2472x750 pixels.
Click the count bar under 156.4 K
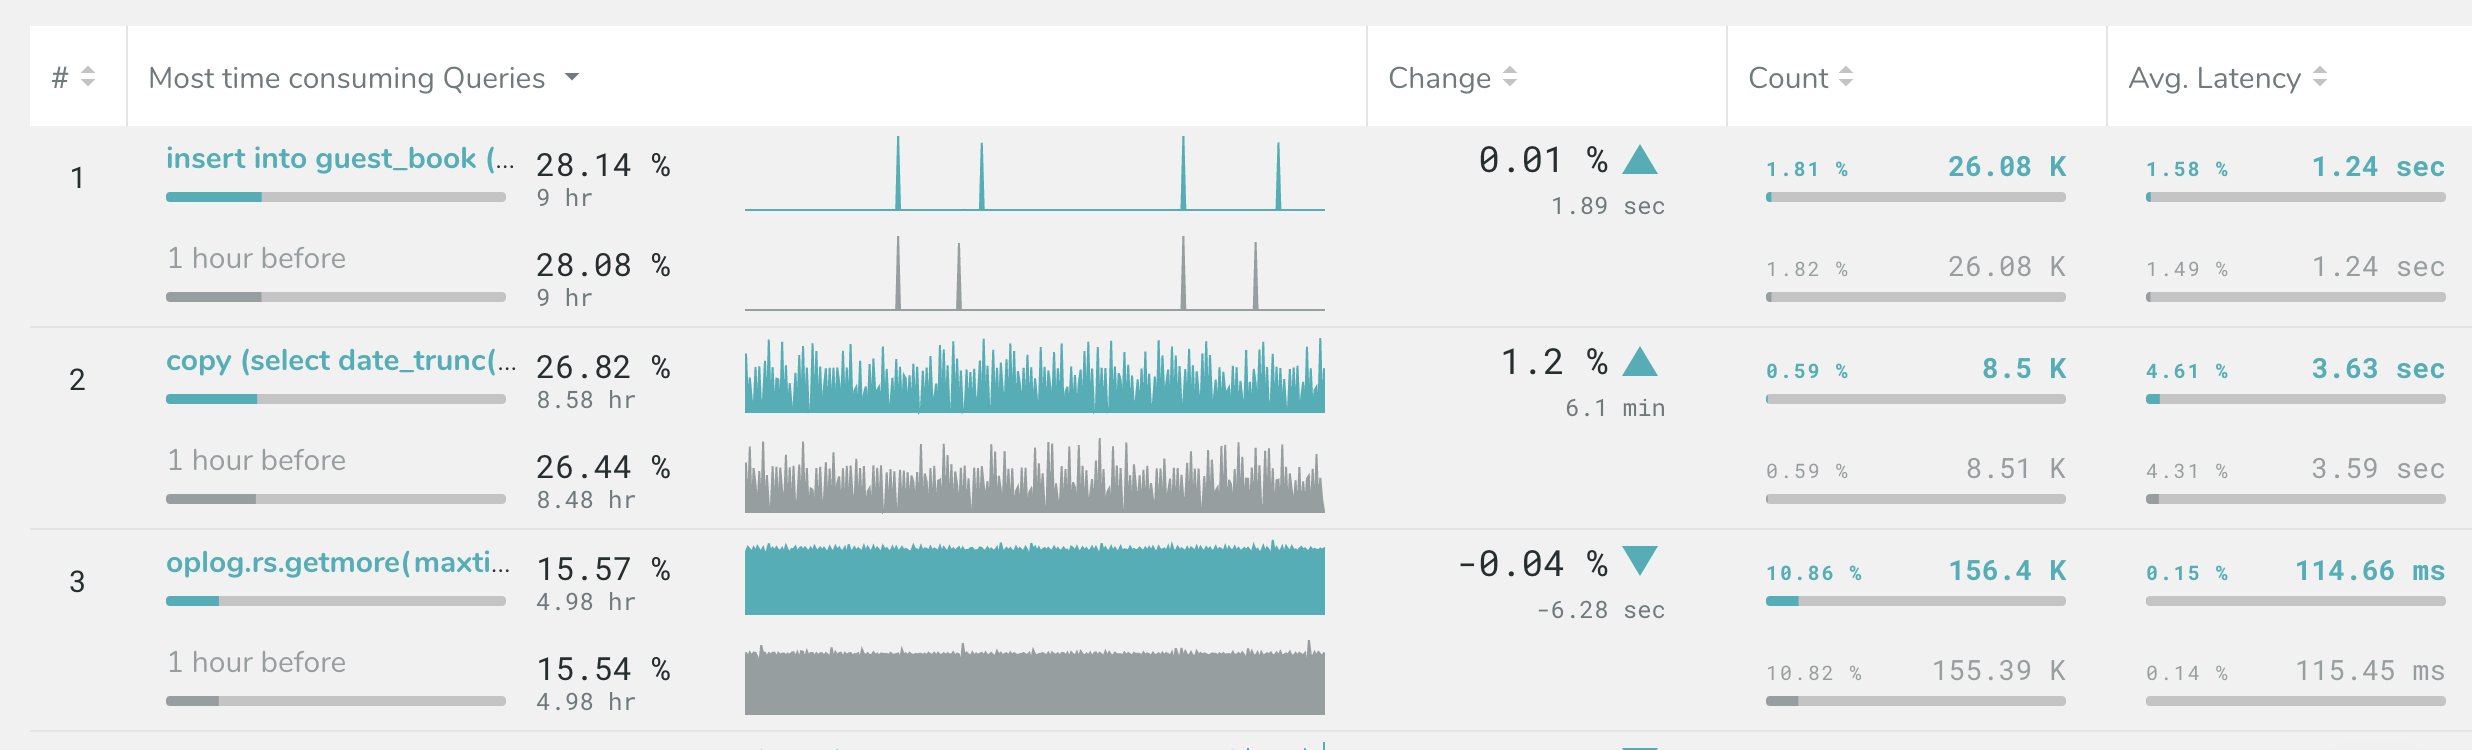point(1915,602)
